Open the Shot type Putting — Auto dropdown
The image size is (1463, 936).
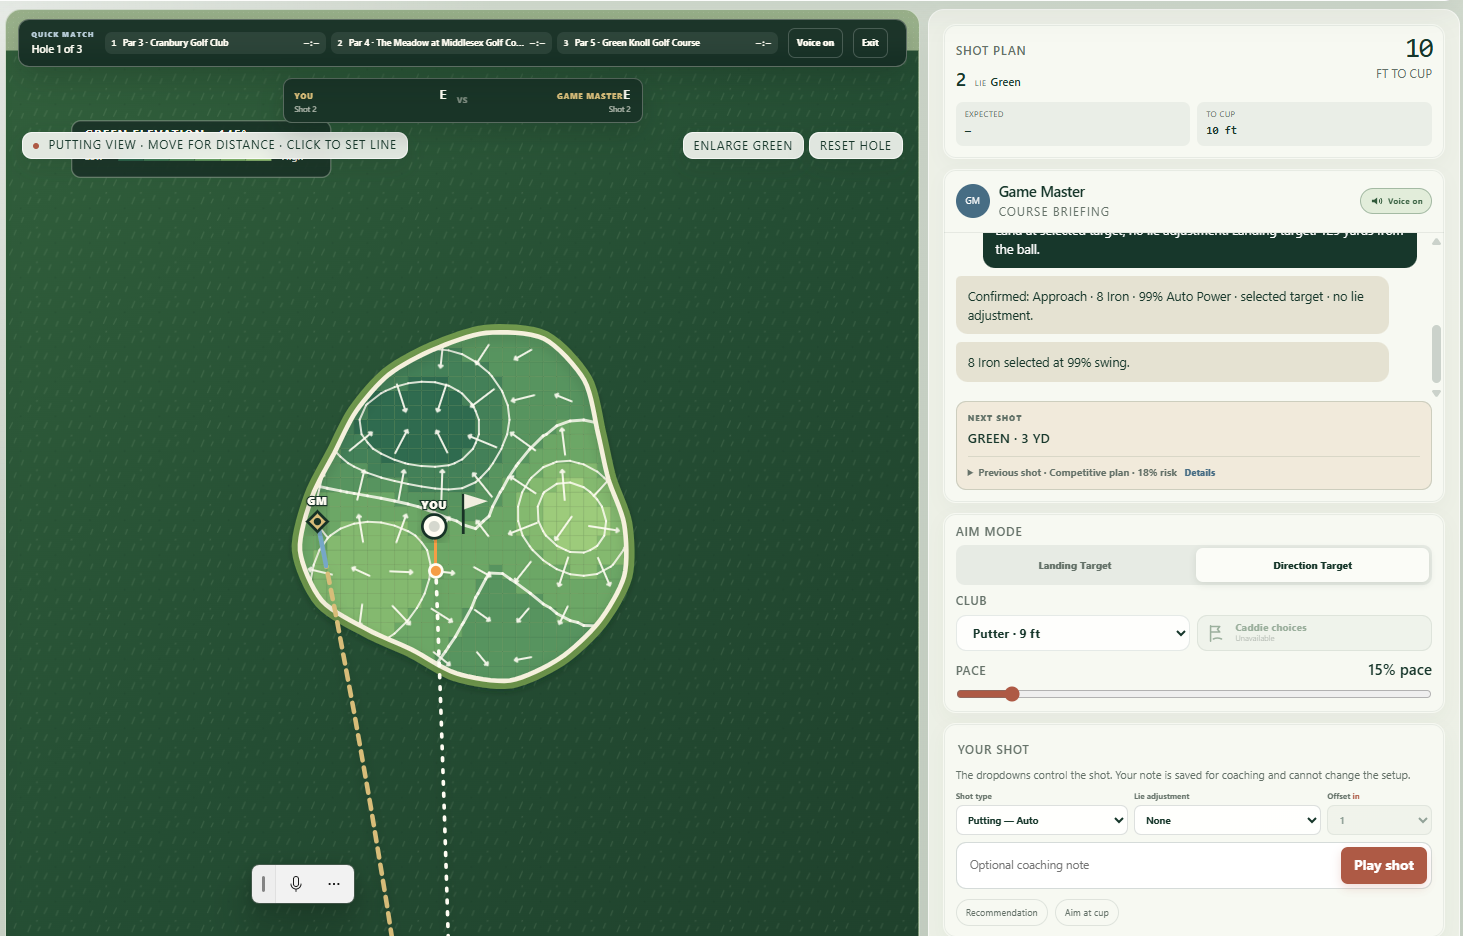(1042, 821)
